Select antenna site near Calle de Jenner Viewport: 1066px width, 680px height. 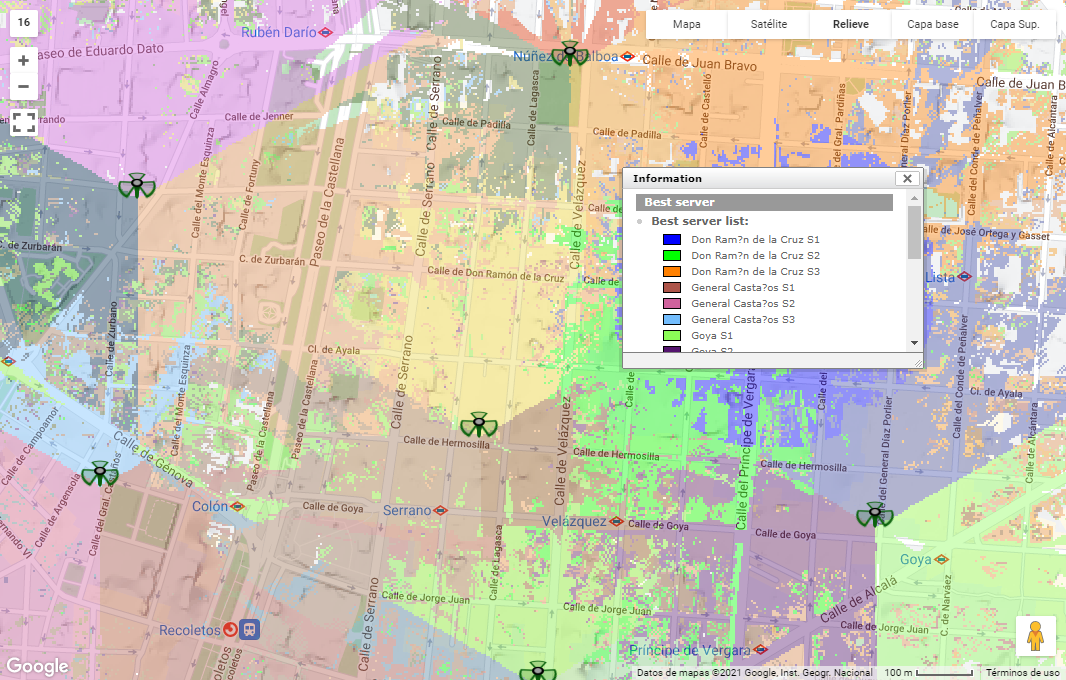tap(137, 185)
